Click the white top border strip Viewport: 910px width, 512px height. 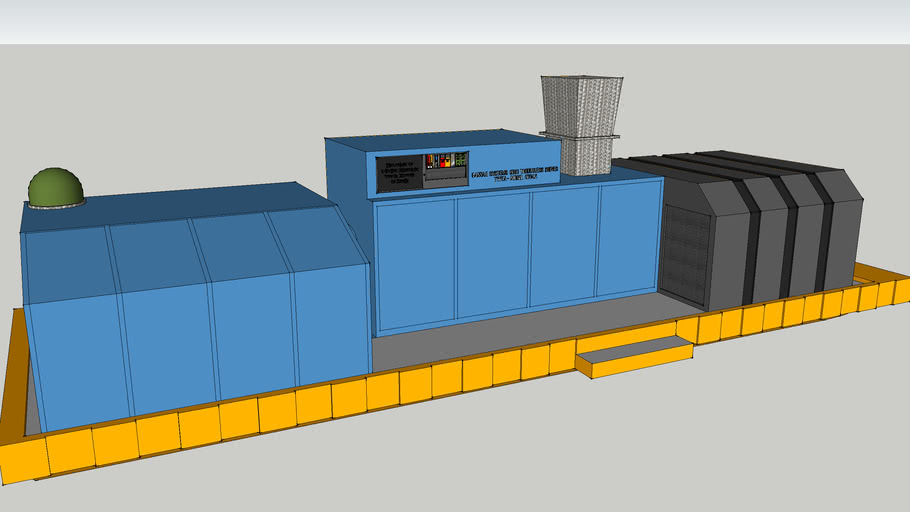455,21
